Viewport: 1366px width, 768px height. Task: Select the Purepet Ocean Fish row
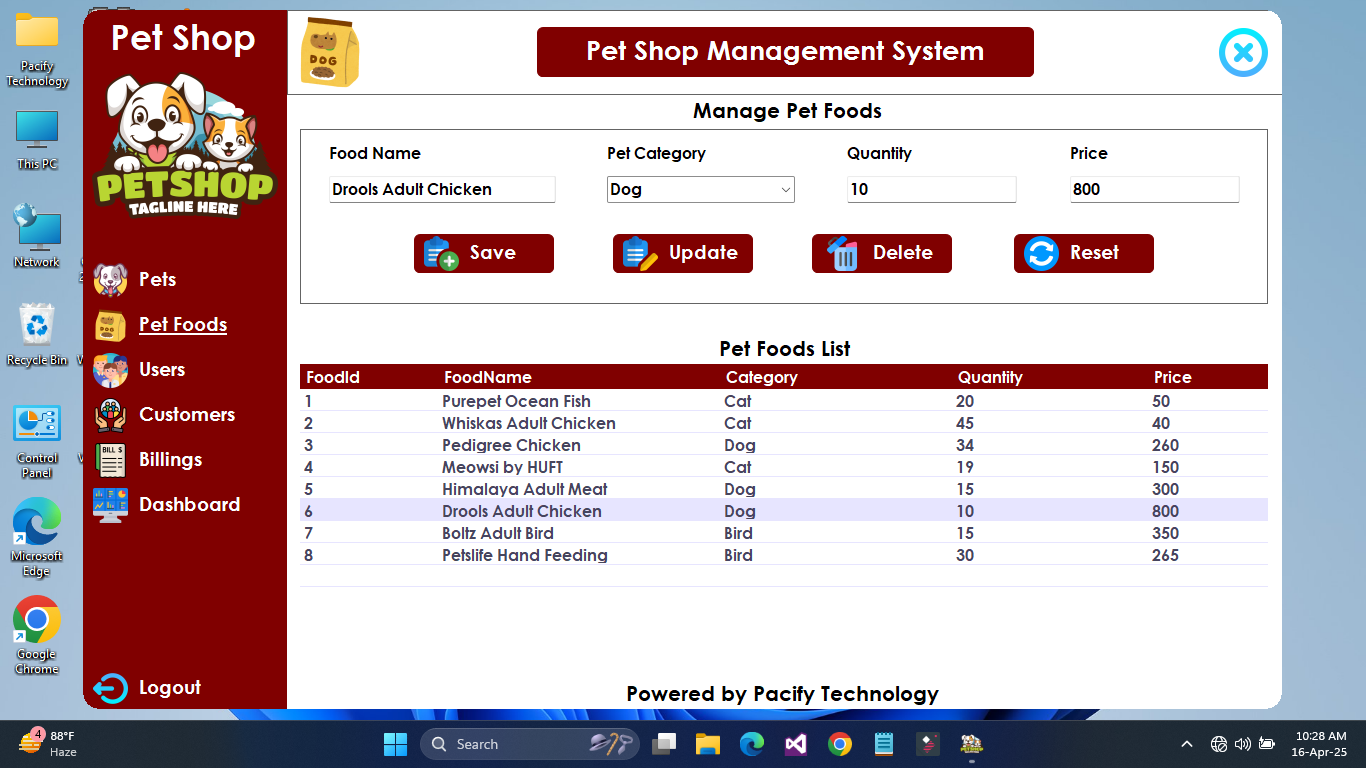tap(784, 401)
